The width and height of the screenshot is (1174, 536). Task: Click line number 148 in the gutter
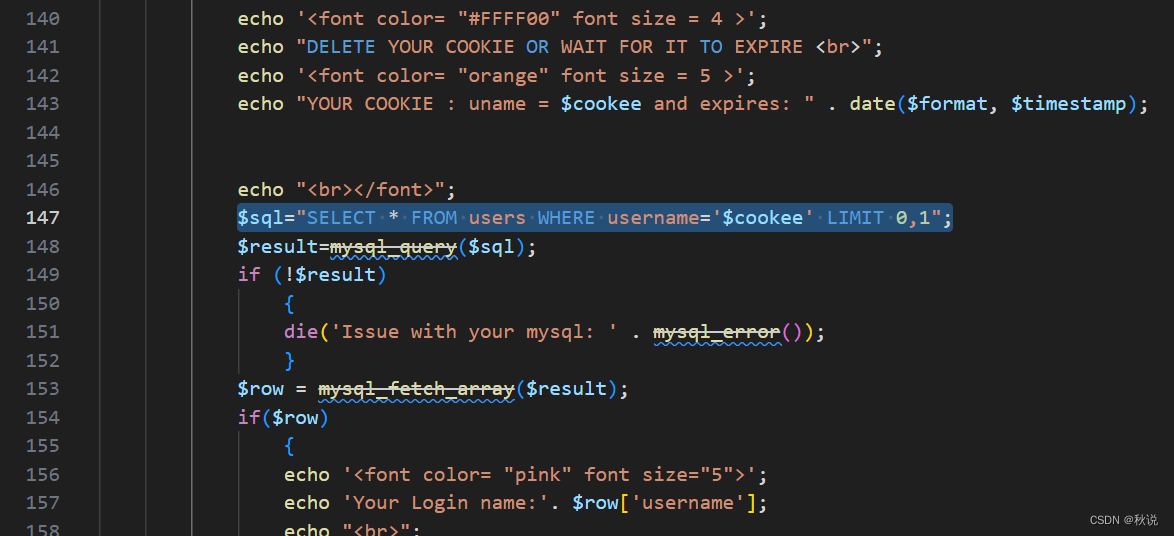[x=43, y=246]
